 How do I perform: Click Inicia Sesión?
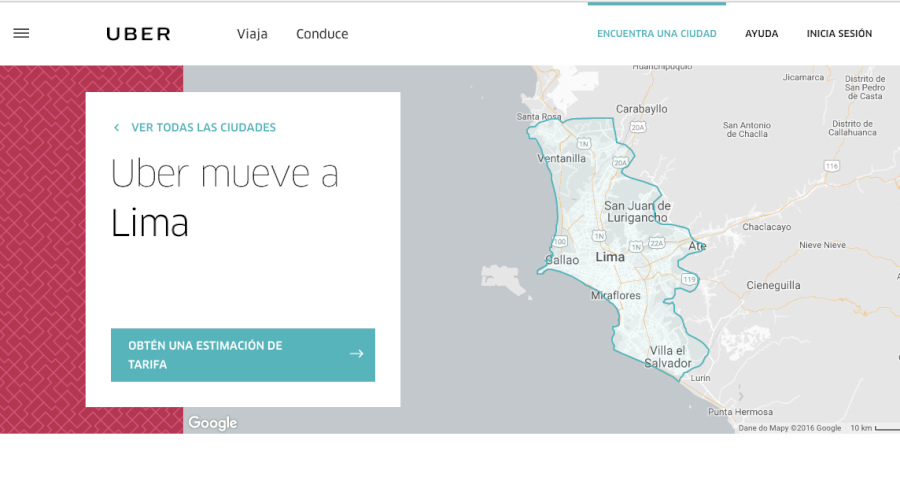tap(839, 34)
